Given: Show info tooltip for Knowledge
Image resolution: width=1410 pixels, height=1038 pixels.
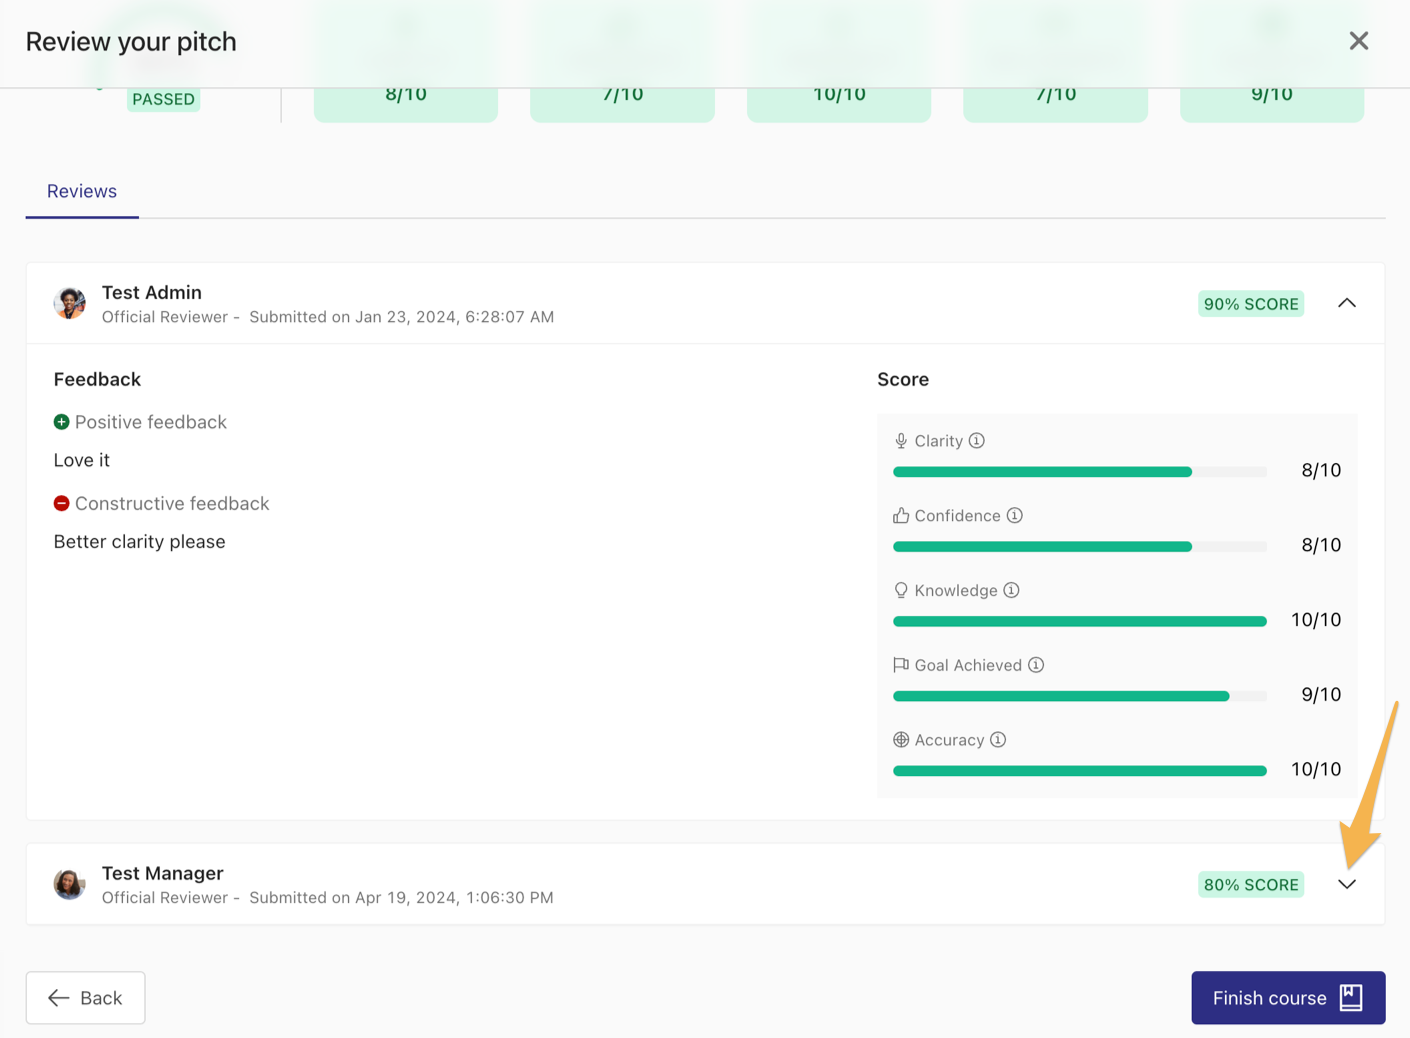Looking at the screenshot, I should 1012,590.
